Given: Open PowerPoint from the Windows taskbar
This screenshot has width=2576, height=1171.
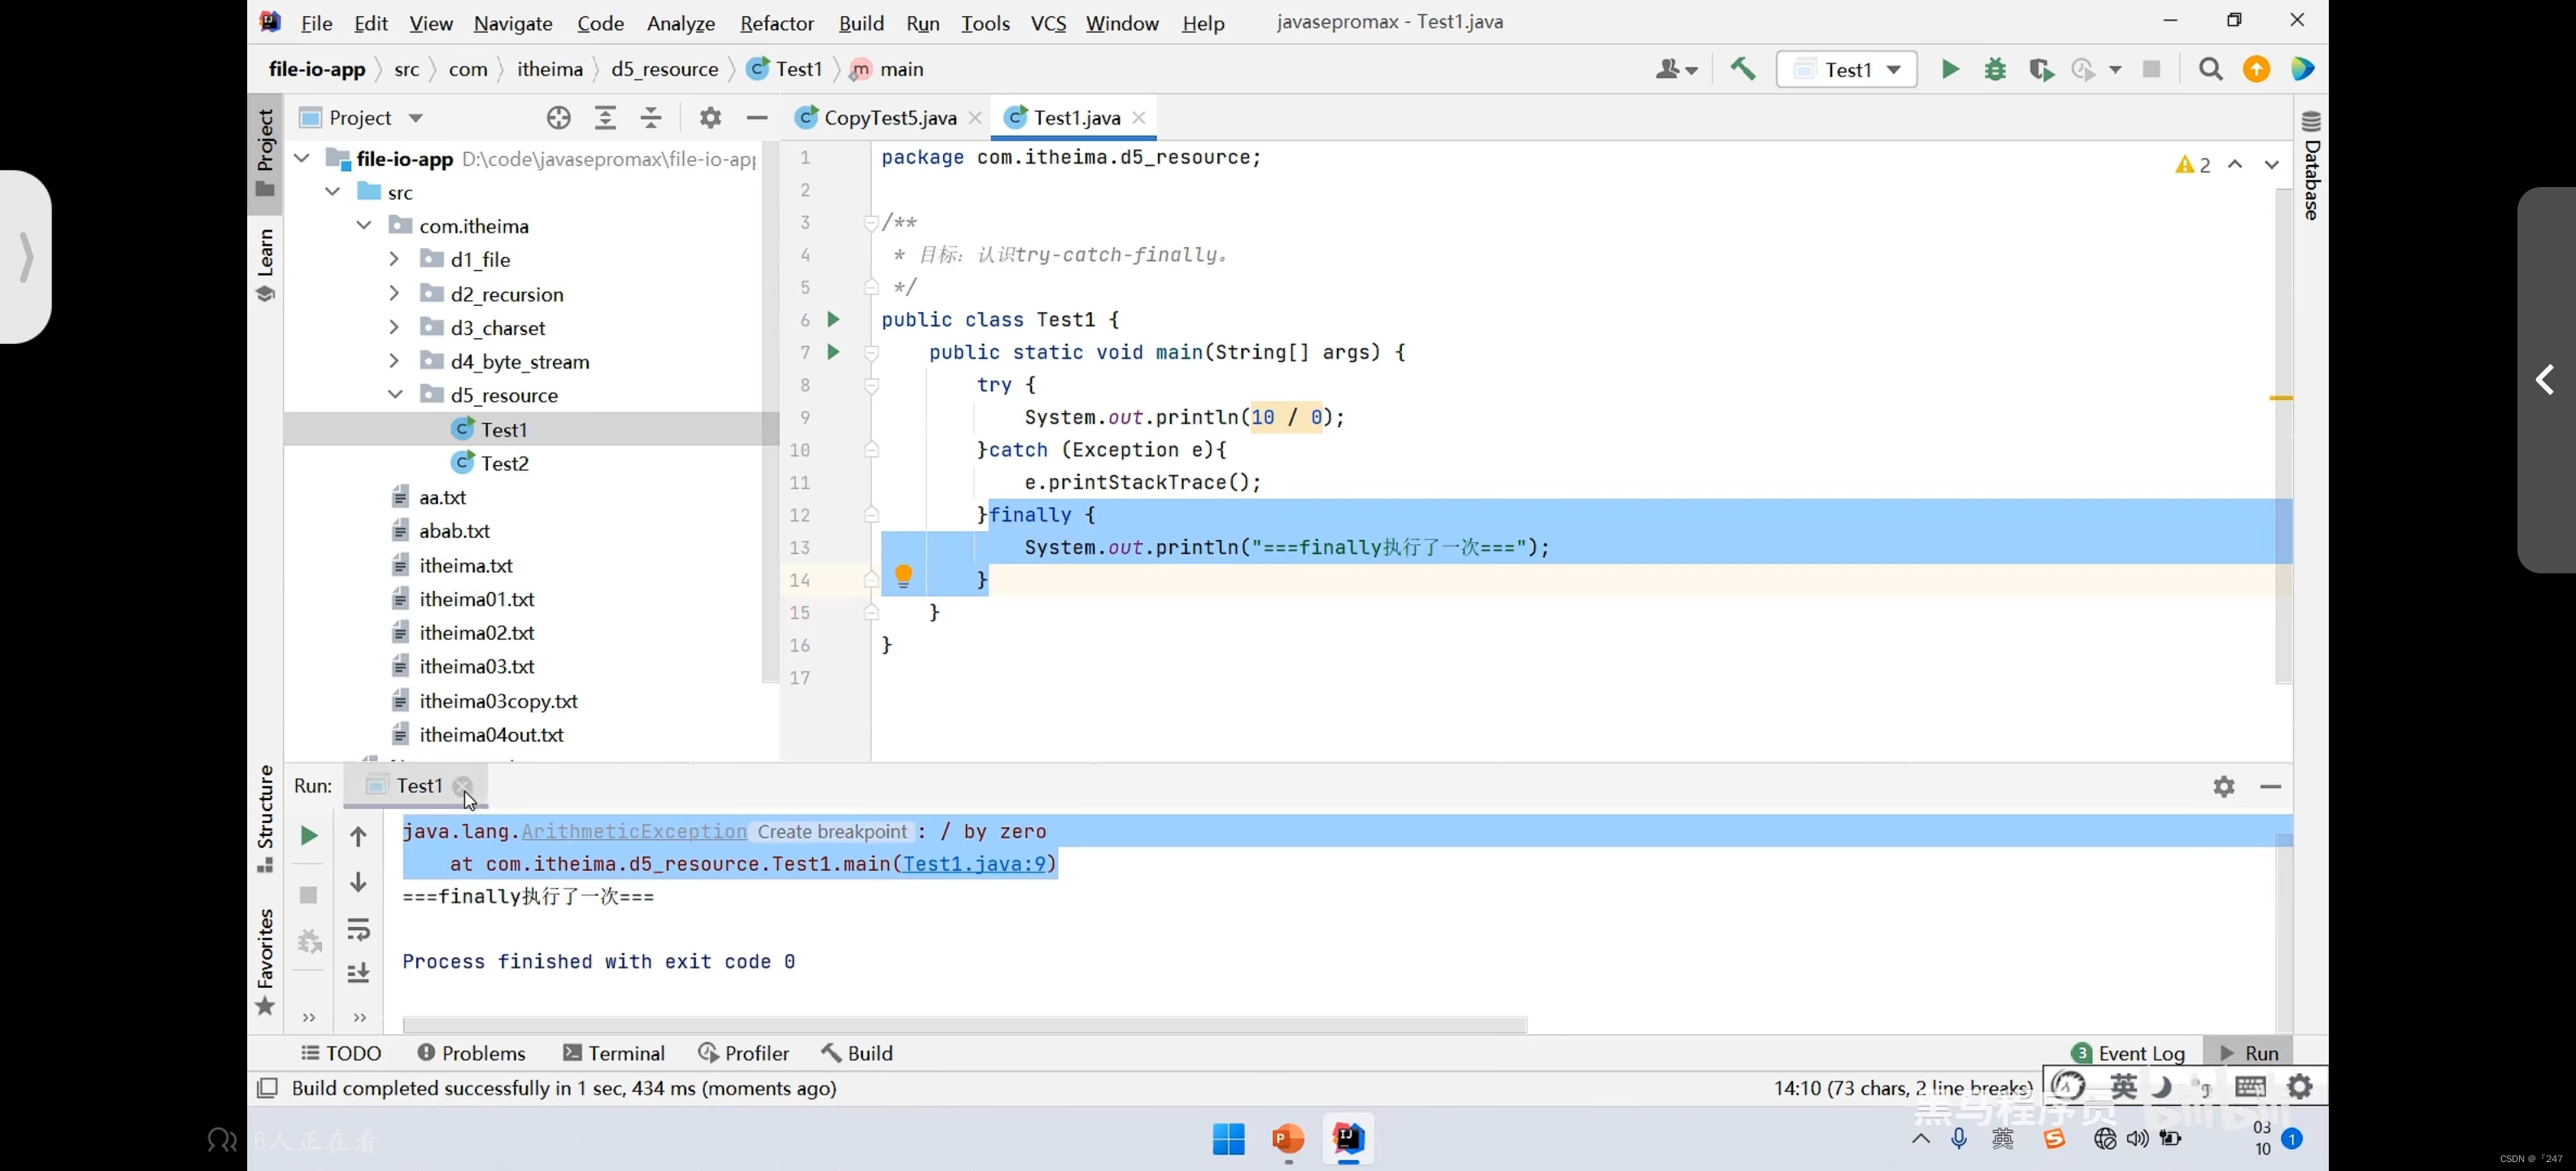Looking at the screenshot, I should (x=1288, y=1139).
